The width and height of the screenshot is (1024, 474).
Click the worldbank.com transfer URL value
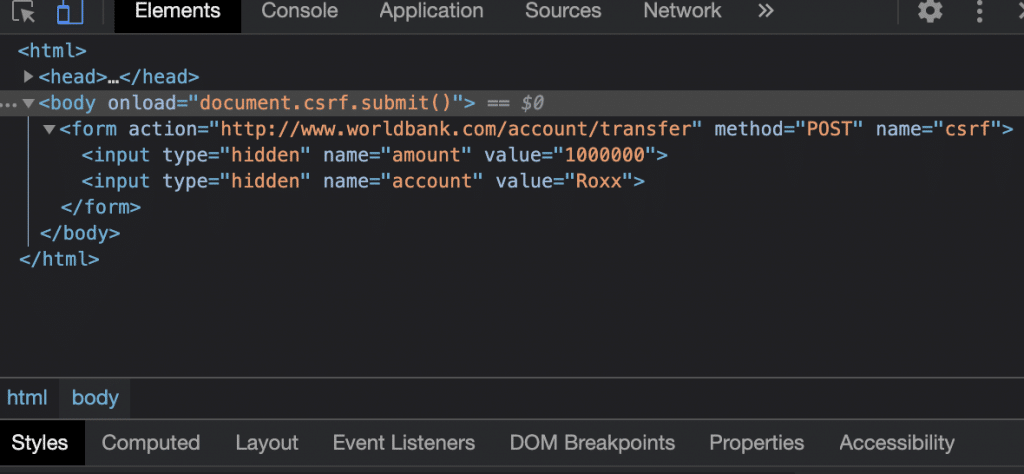pyautogui.click(x=456, y=129)
